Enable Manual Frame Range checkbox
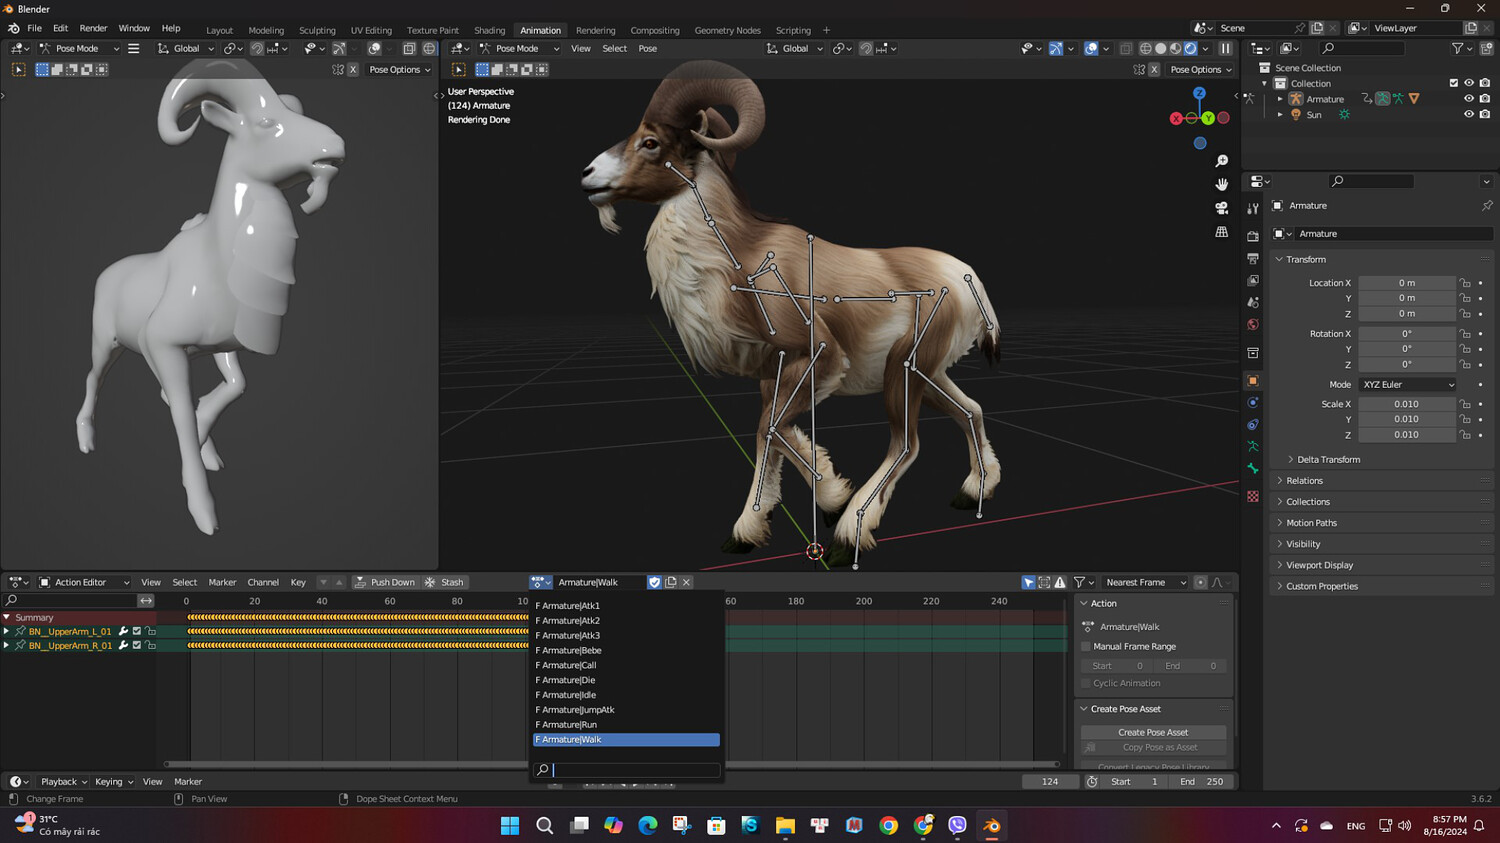1500x843 pixels. tap(1086, 647)
